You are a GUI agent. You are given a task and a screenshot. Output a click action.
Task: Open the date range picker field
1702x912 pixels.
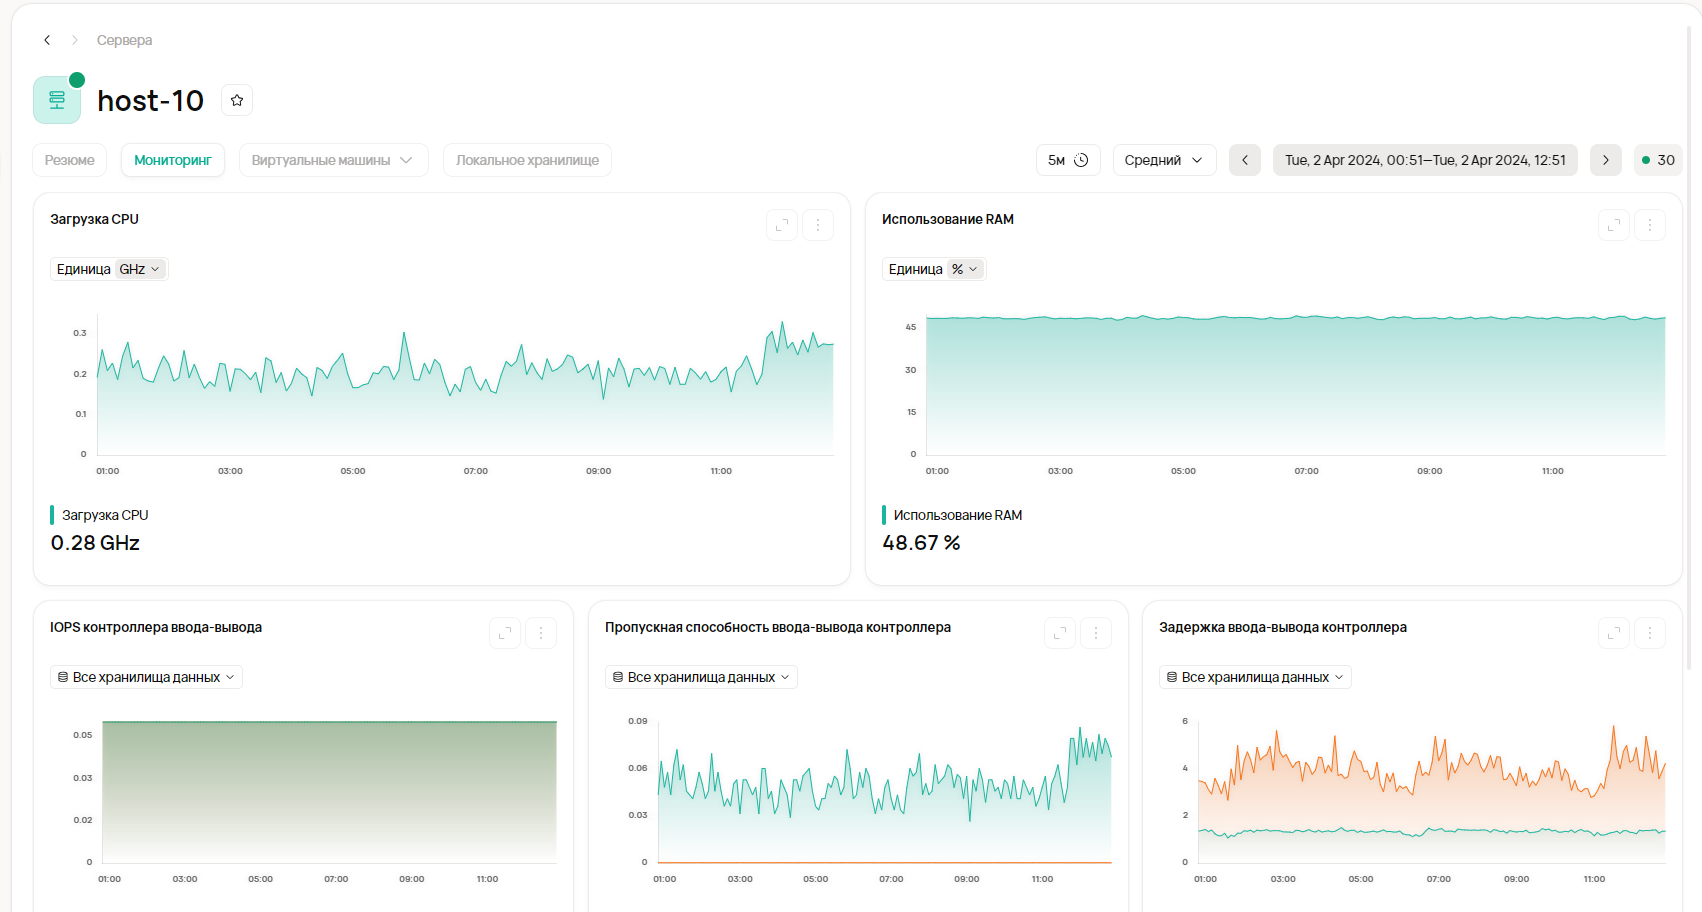tap(1425, 160)
